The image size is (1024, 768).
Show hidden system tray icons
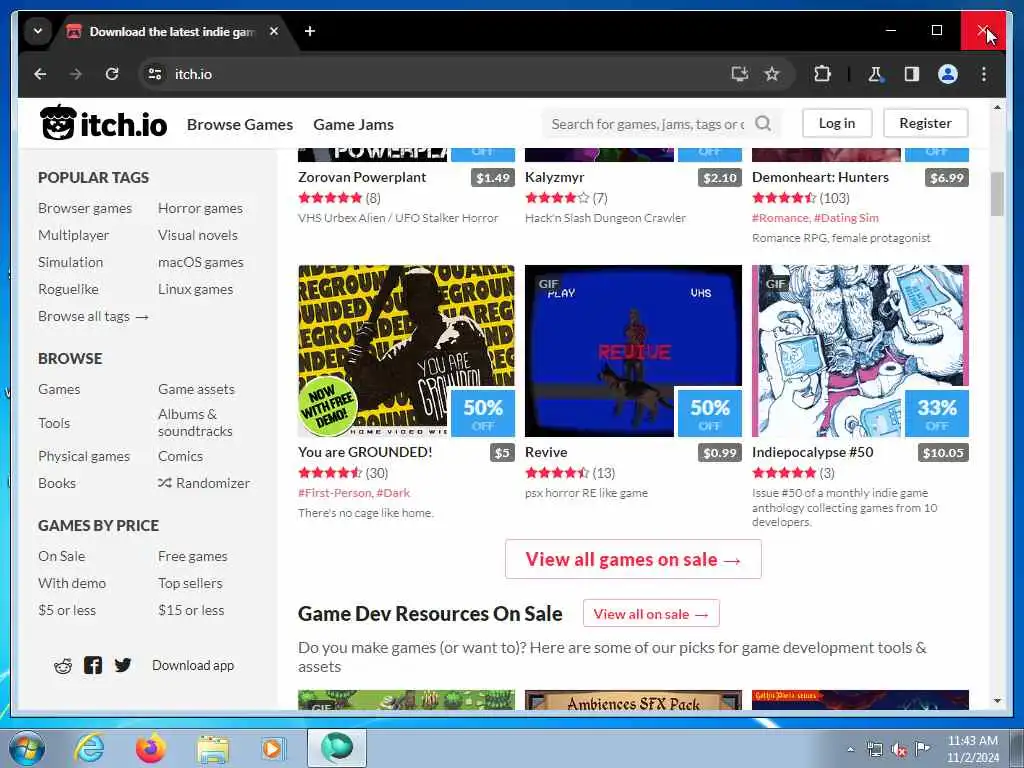(850, 750)
